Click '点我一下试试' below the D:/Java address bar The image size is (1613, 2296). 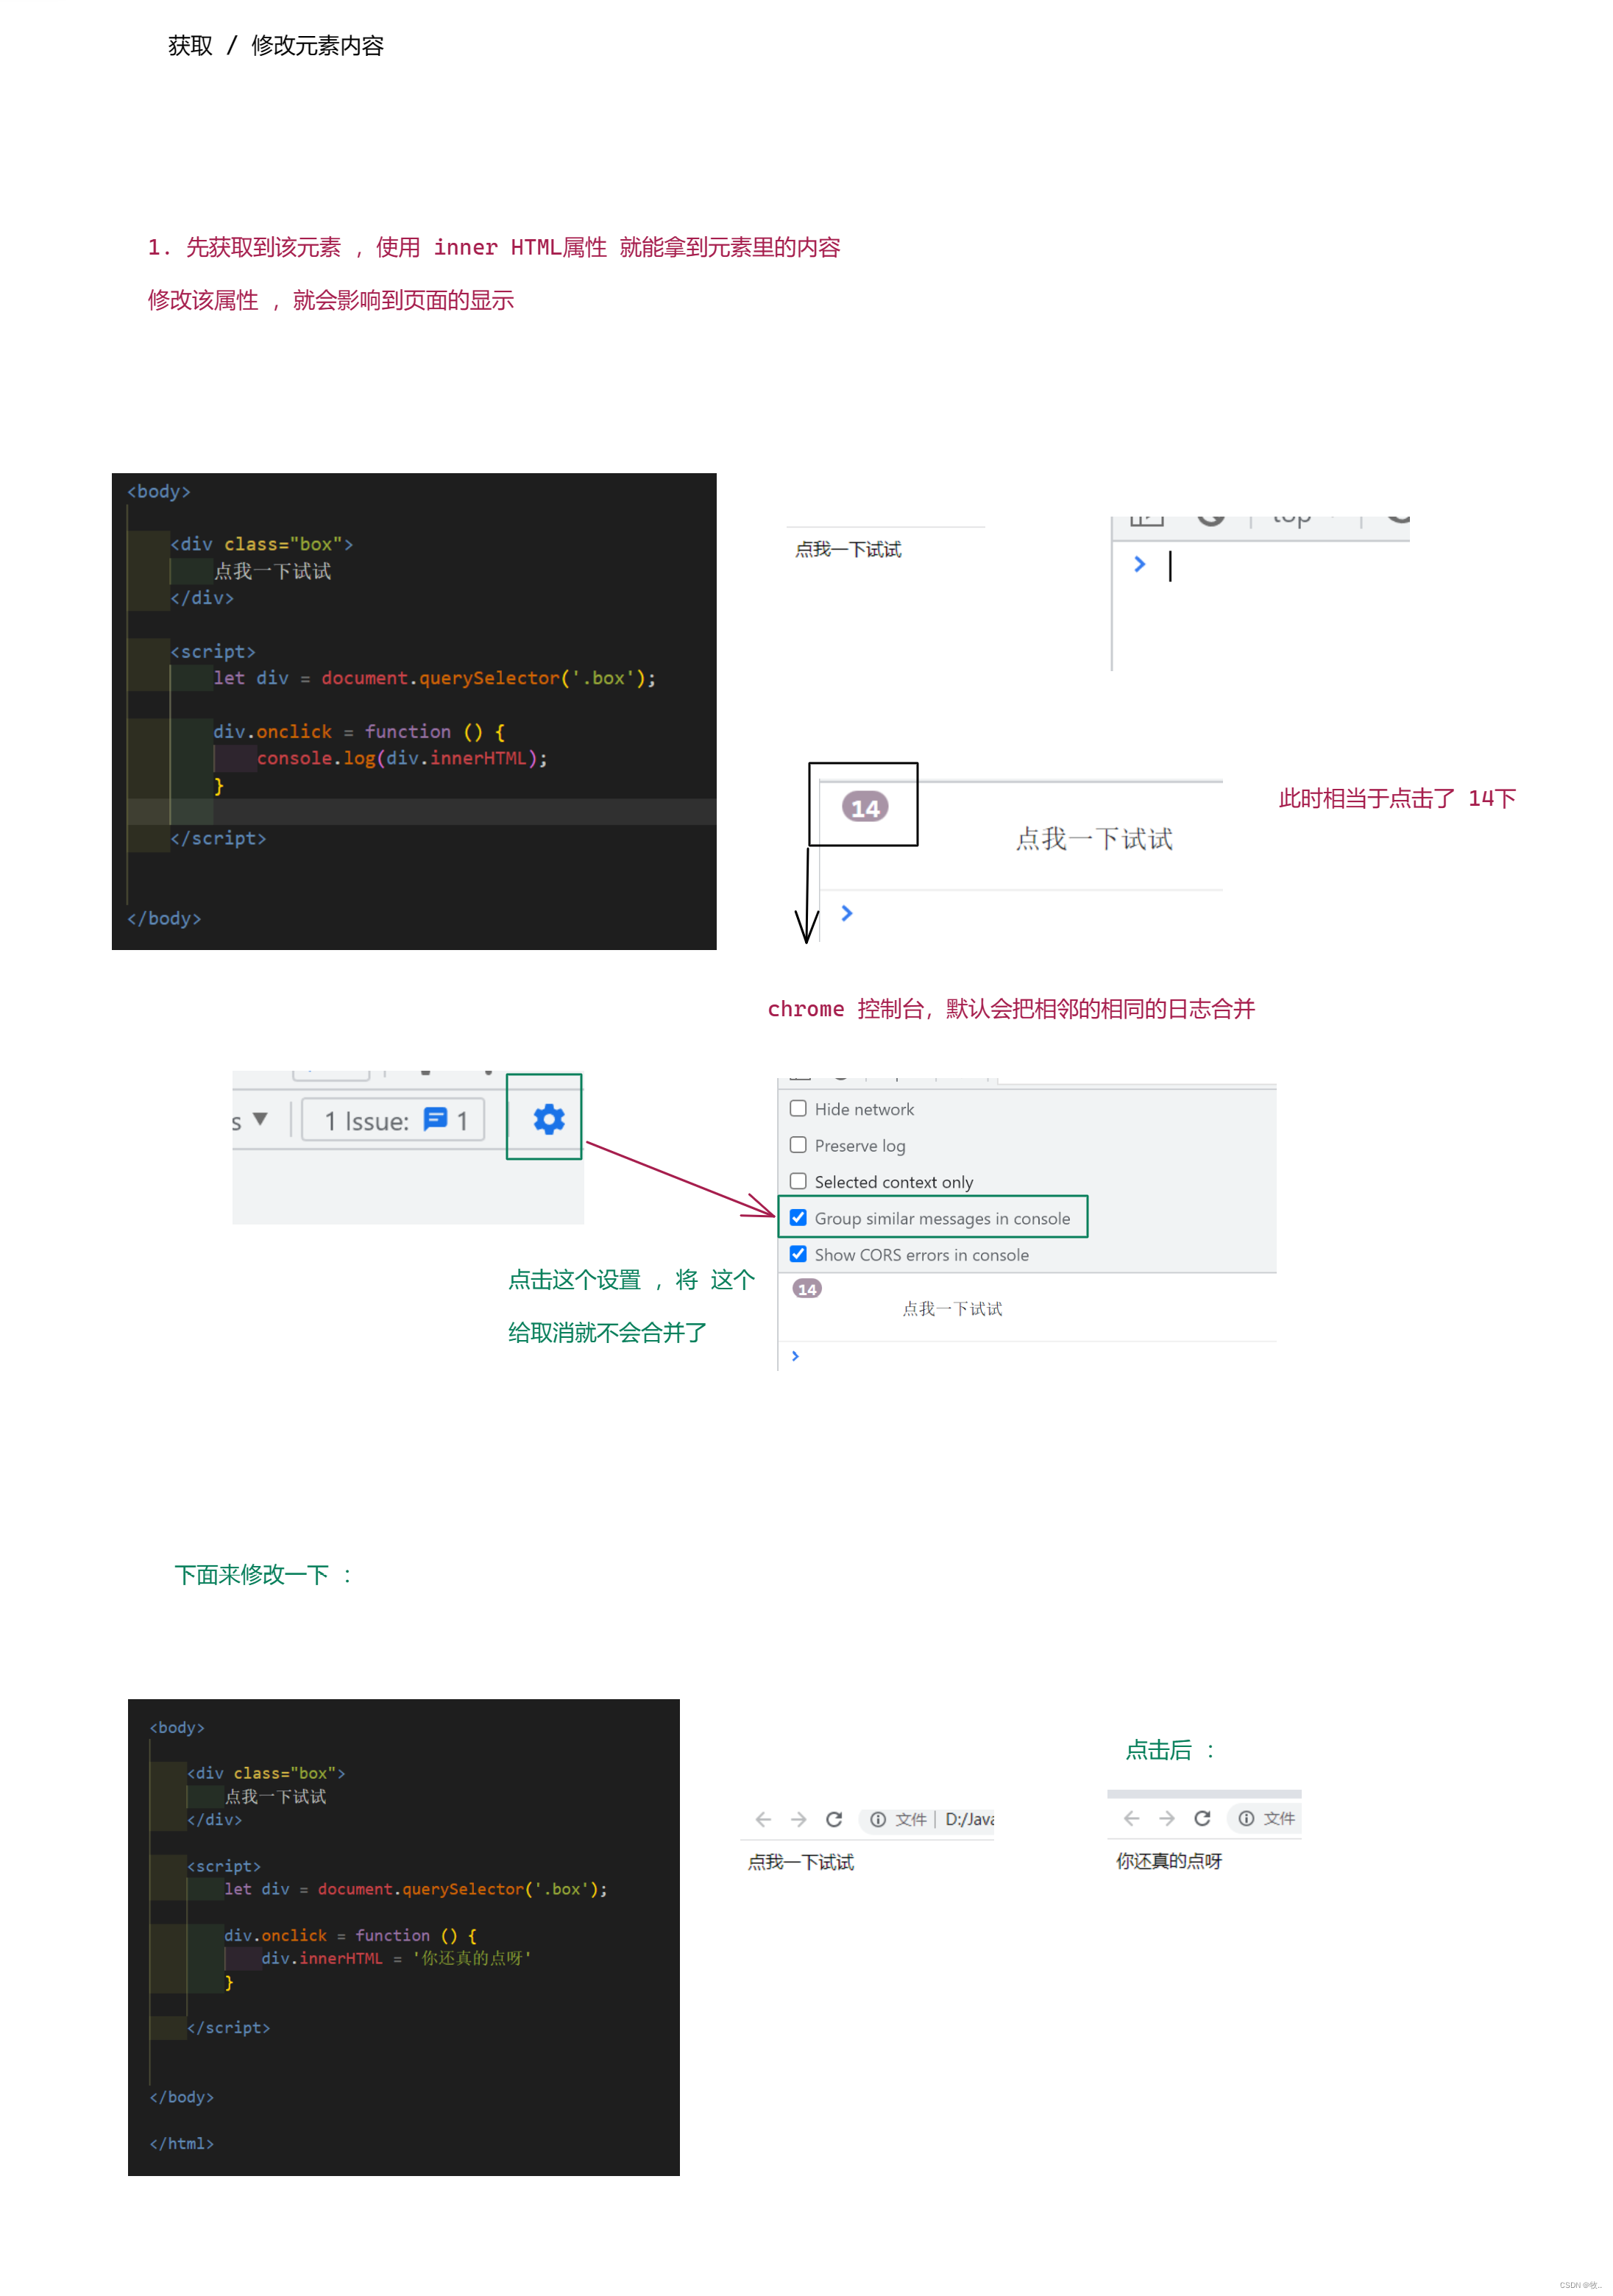(800, 1862)
